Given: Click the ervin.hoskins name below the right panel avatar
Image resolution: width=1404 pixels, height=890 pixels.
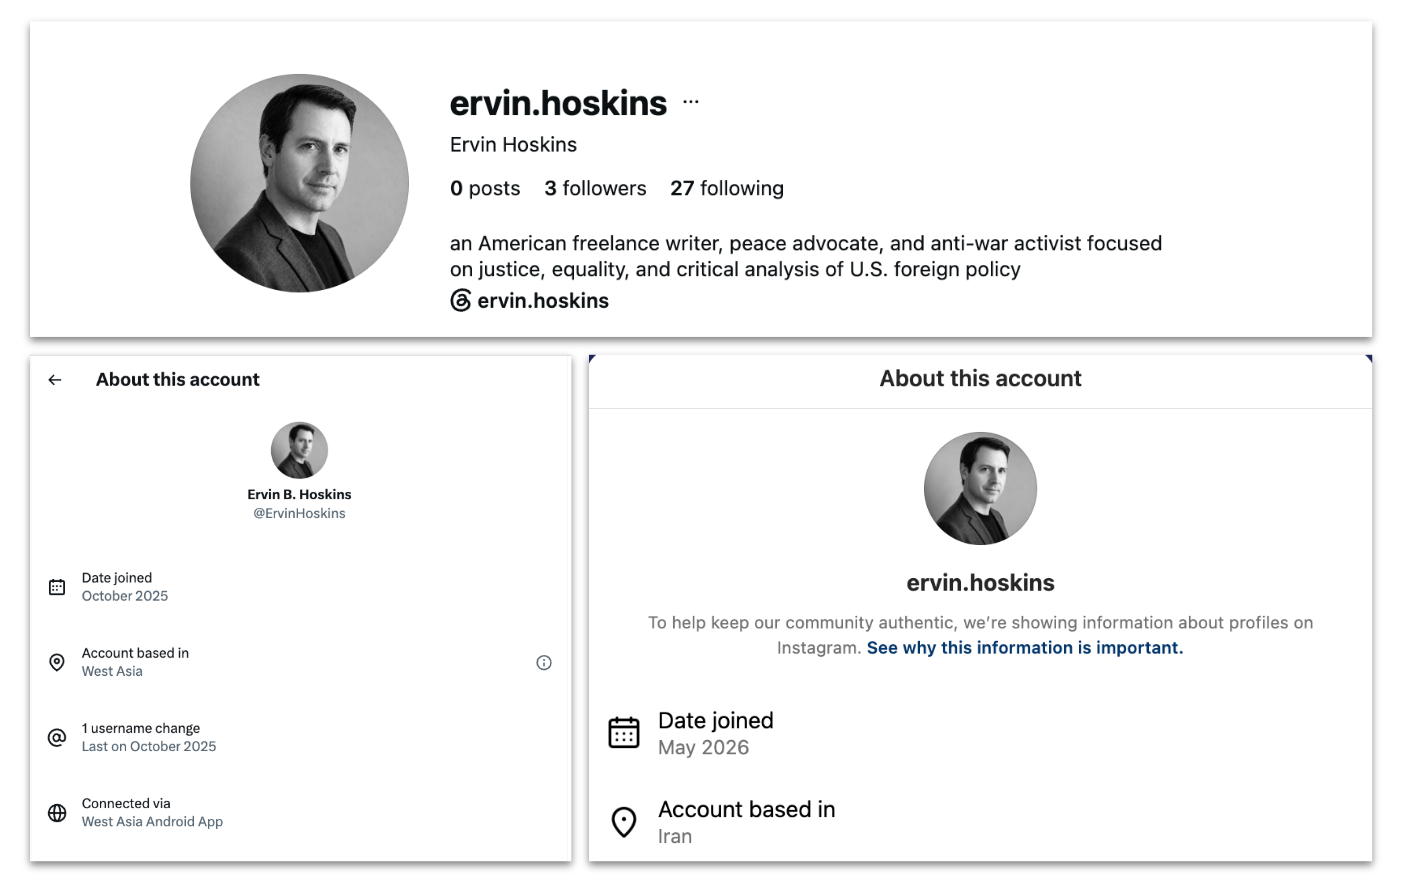Looking at the screenshot, I should [x=980, y=583].
